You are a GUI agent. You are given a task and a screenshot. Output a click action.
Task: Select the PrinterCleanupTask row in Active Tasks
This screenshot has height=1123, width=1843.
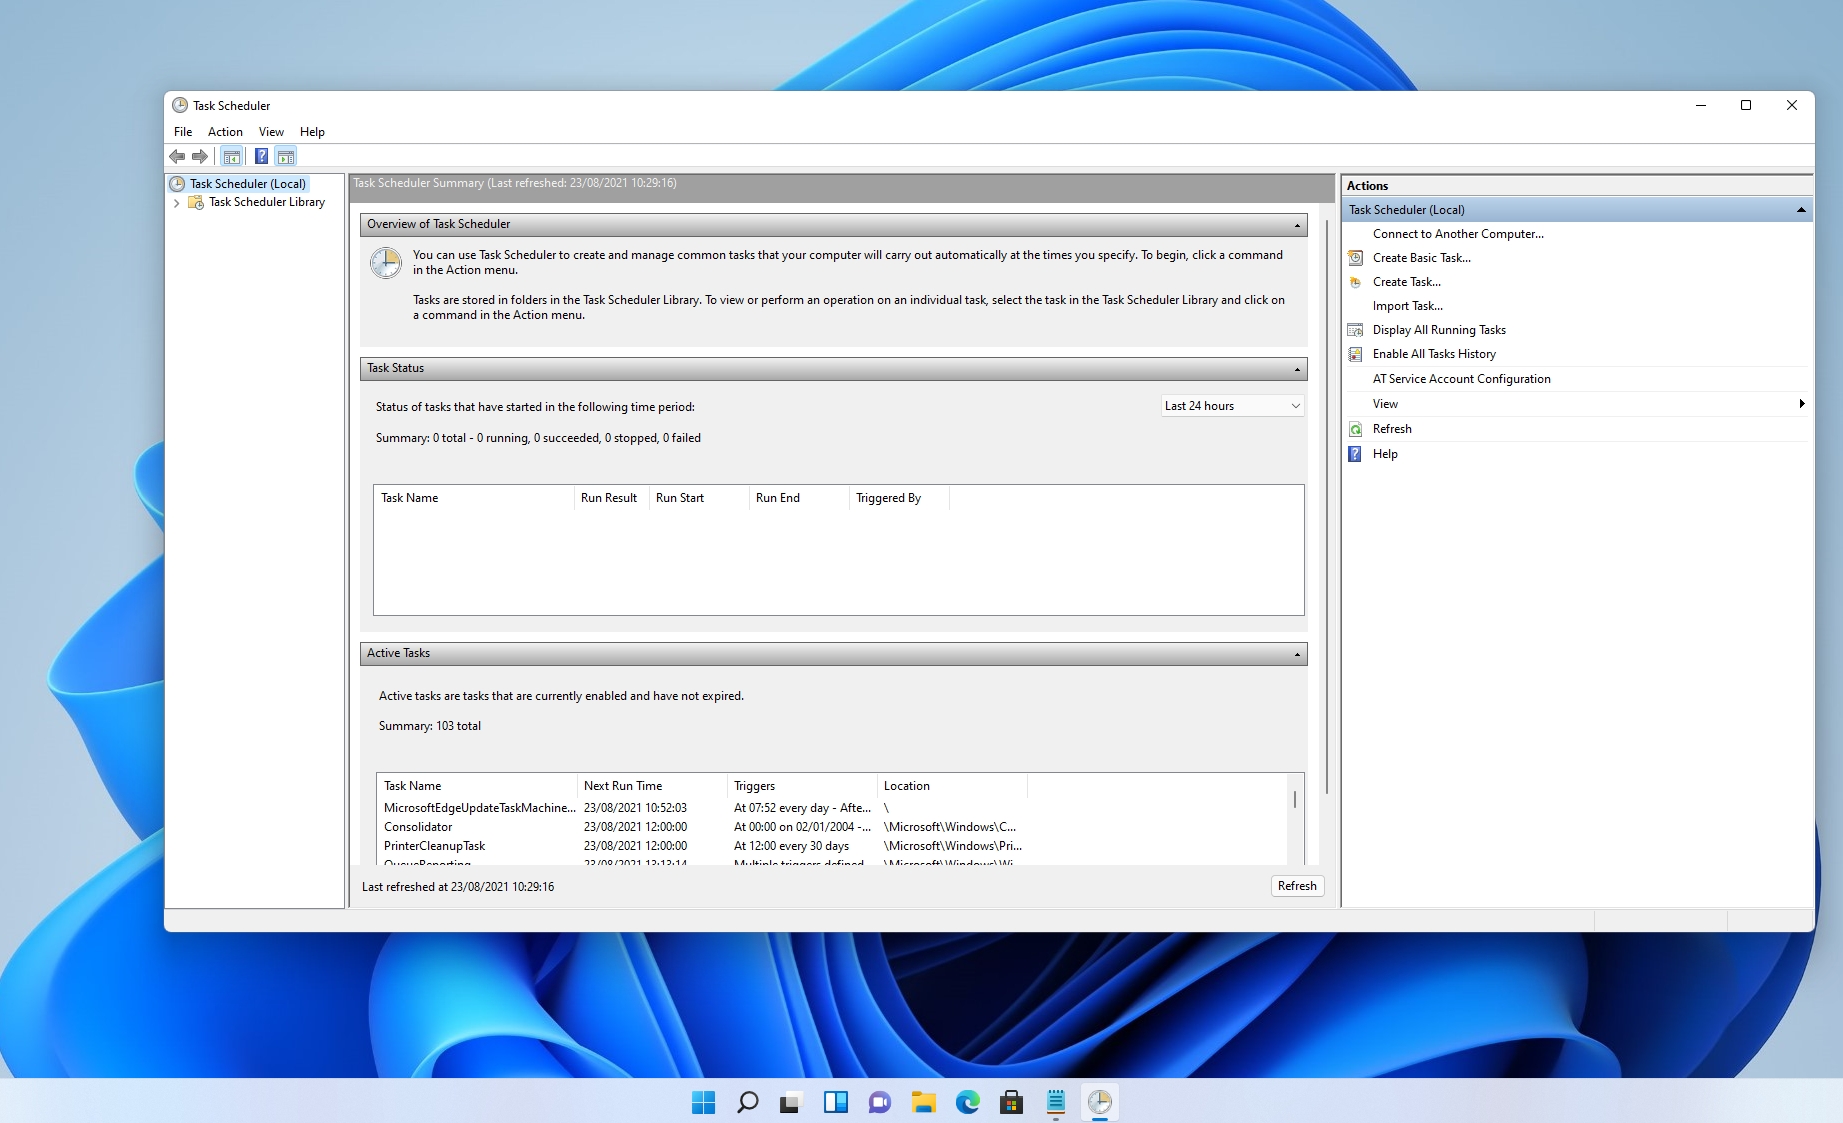[435, 846]
